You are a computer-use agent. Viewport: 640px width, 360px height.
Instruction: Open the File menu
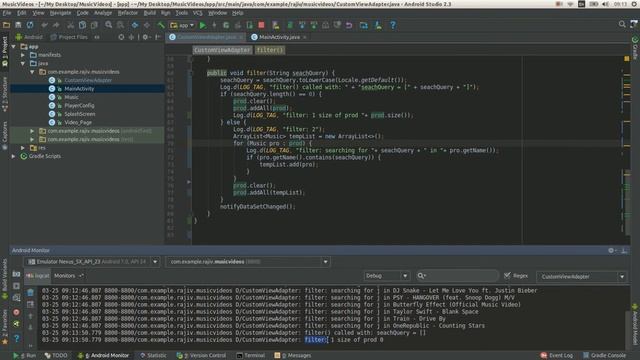(7, 13)
